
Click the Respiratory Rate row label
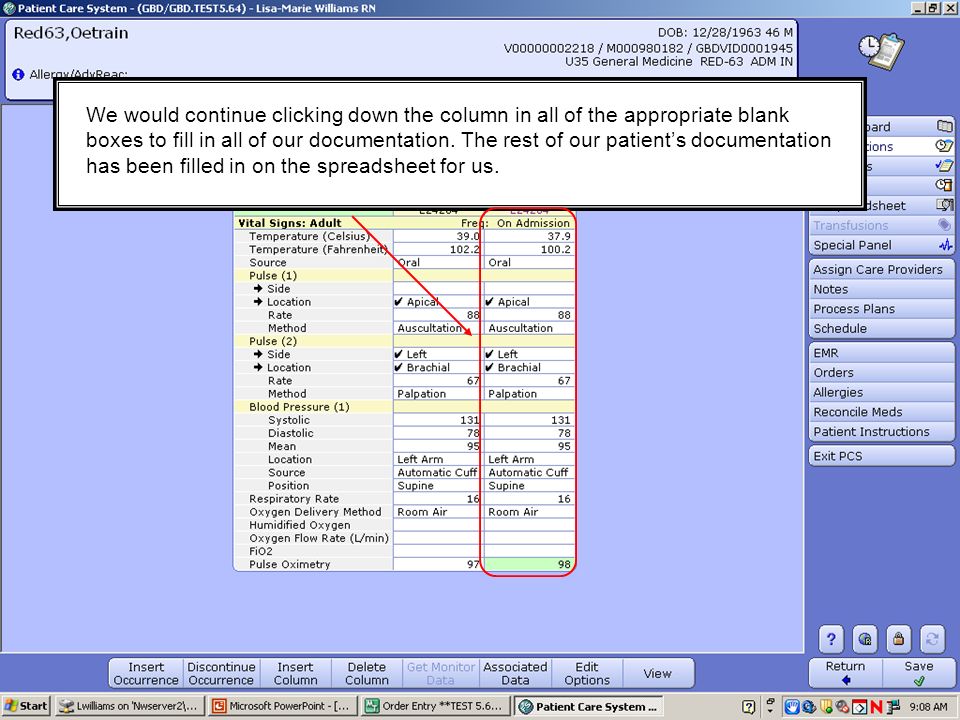click(x=294, y=499)
